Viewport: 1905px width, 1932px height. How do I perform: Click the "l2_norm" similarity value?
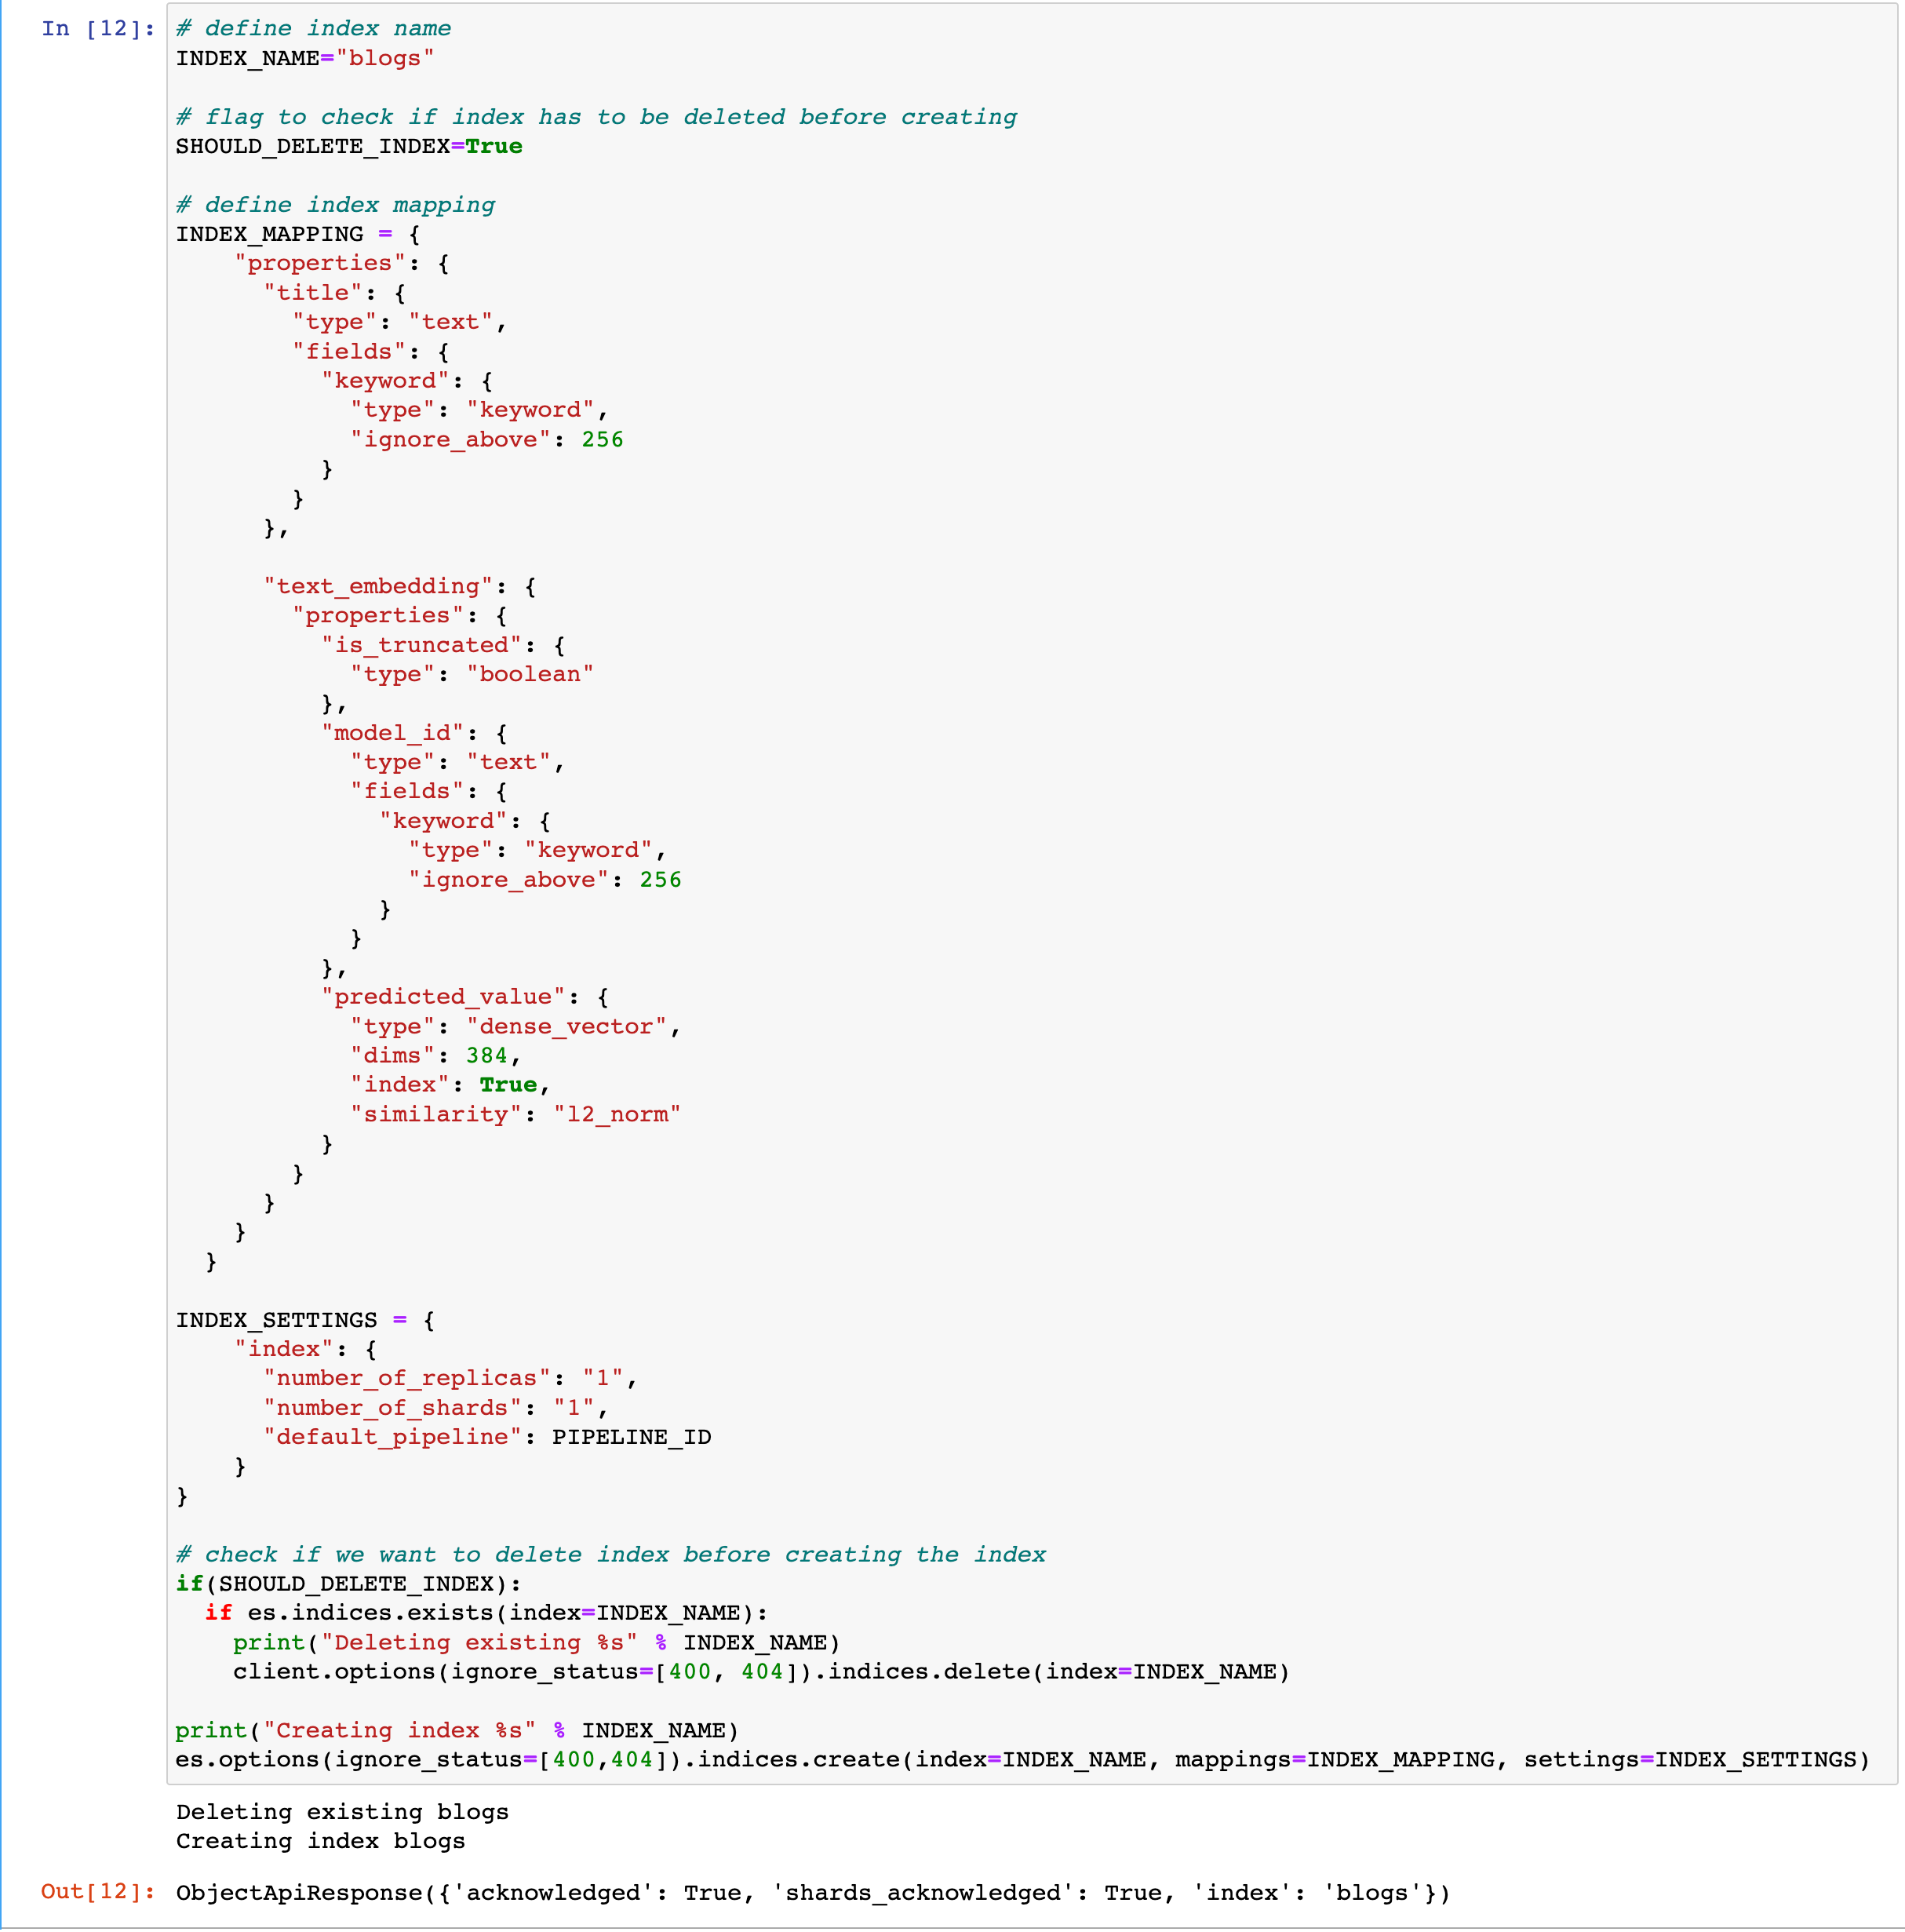point(616,1114)
